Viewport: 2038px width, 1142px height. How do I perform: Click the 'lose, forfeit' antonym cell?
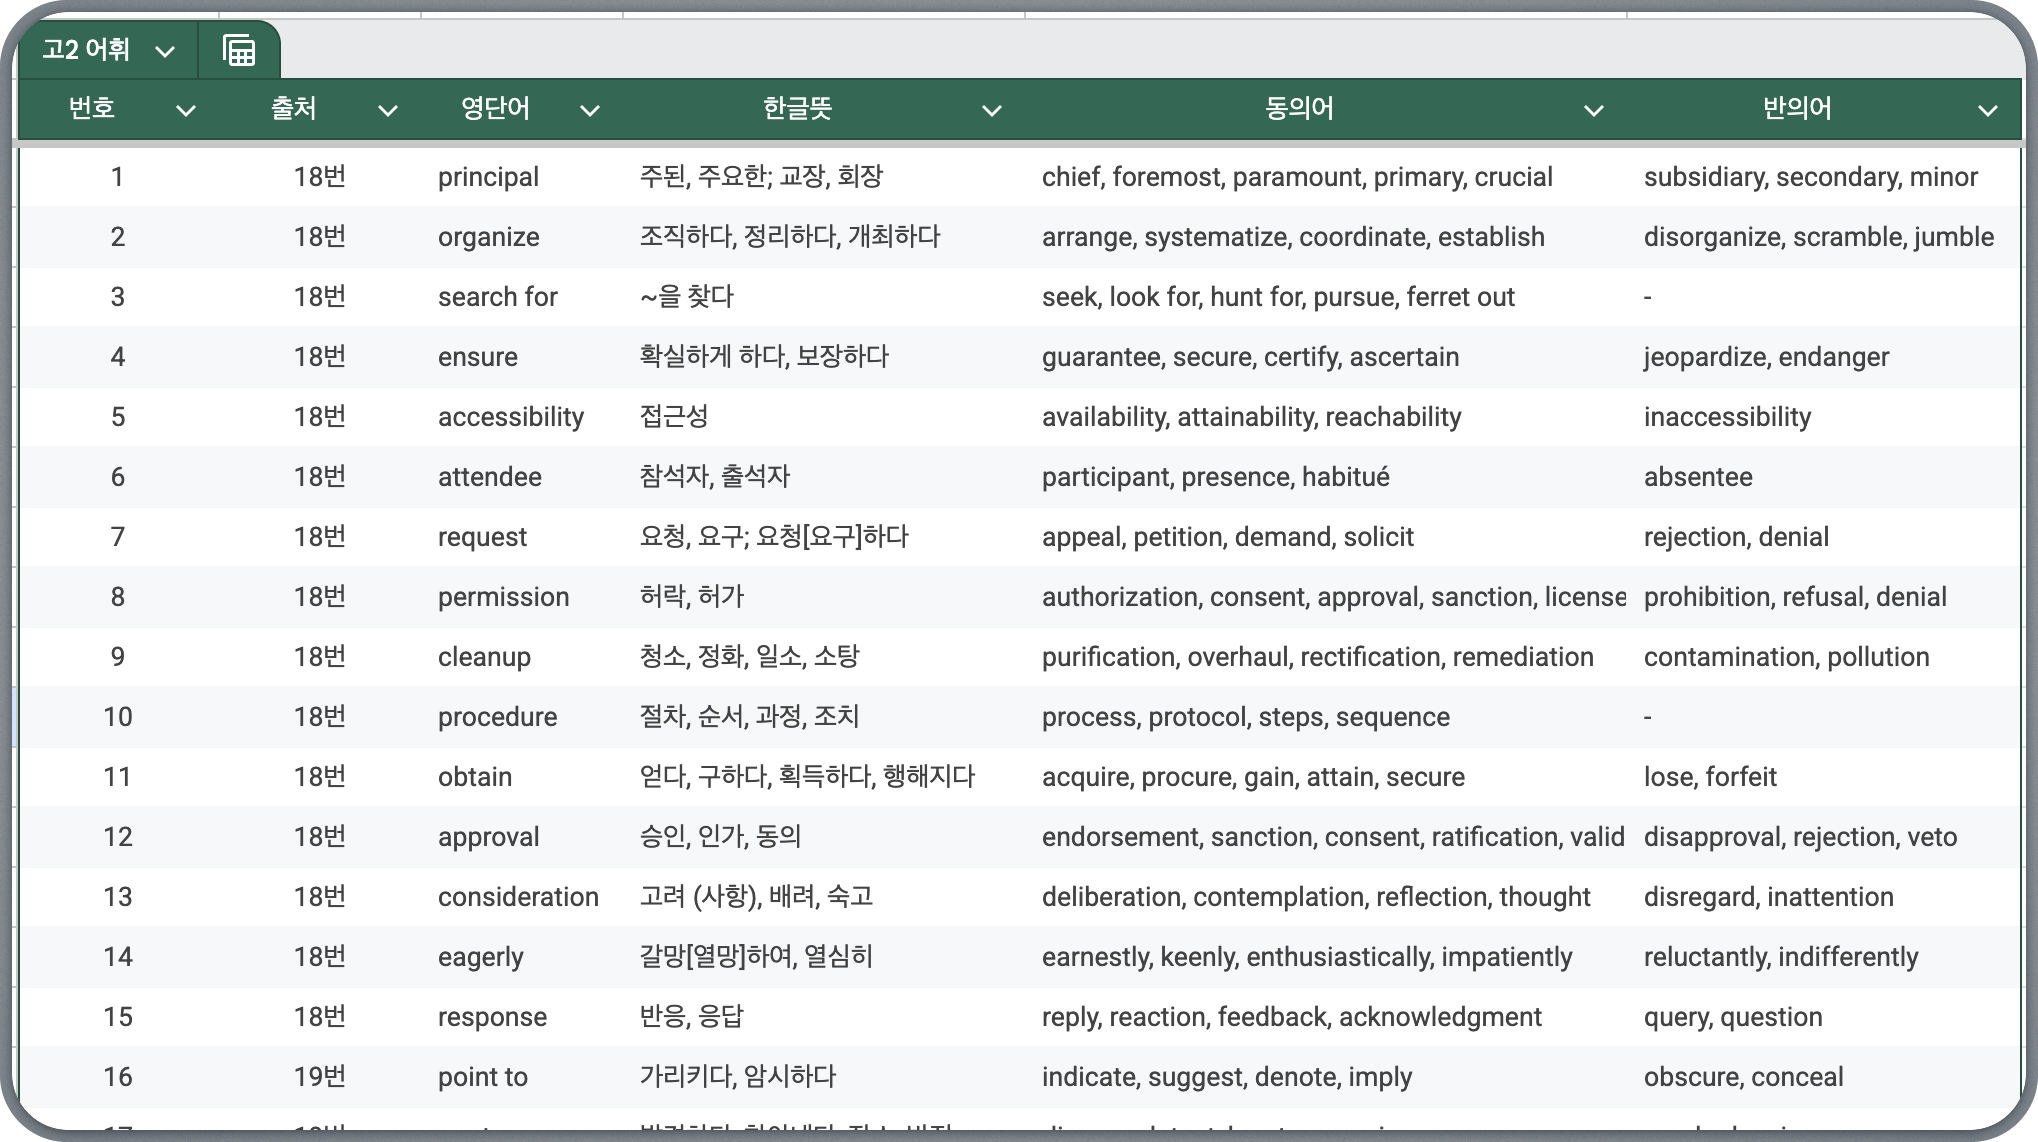pos(1710,777)
